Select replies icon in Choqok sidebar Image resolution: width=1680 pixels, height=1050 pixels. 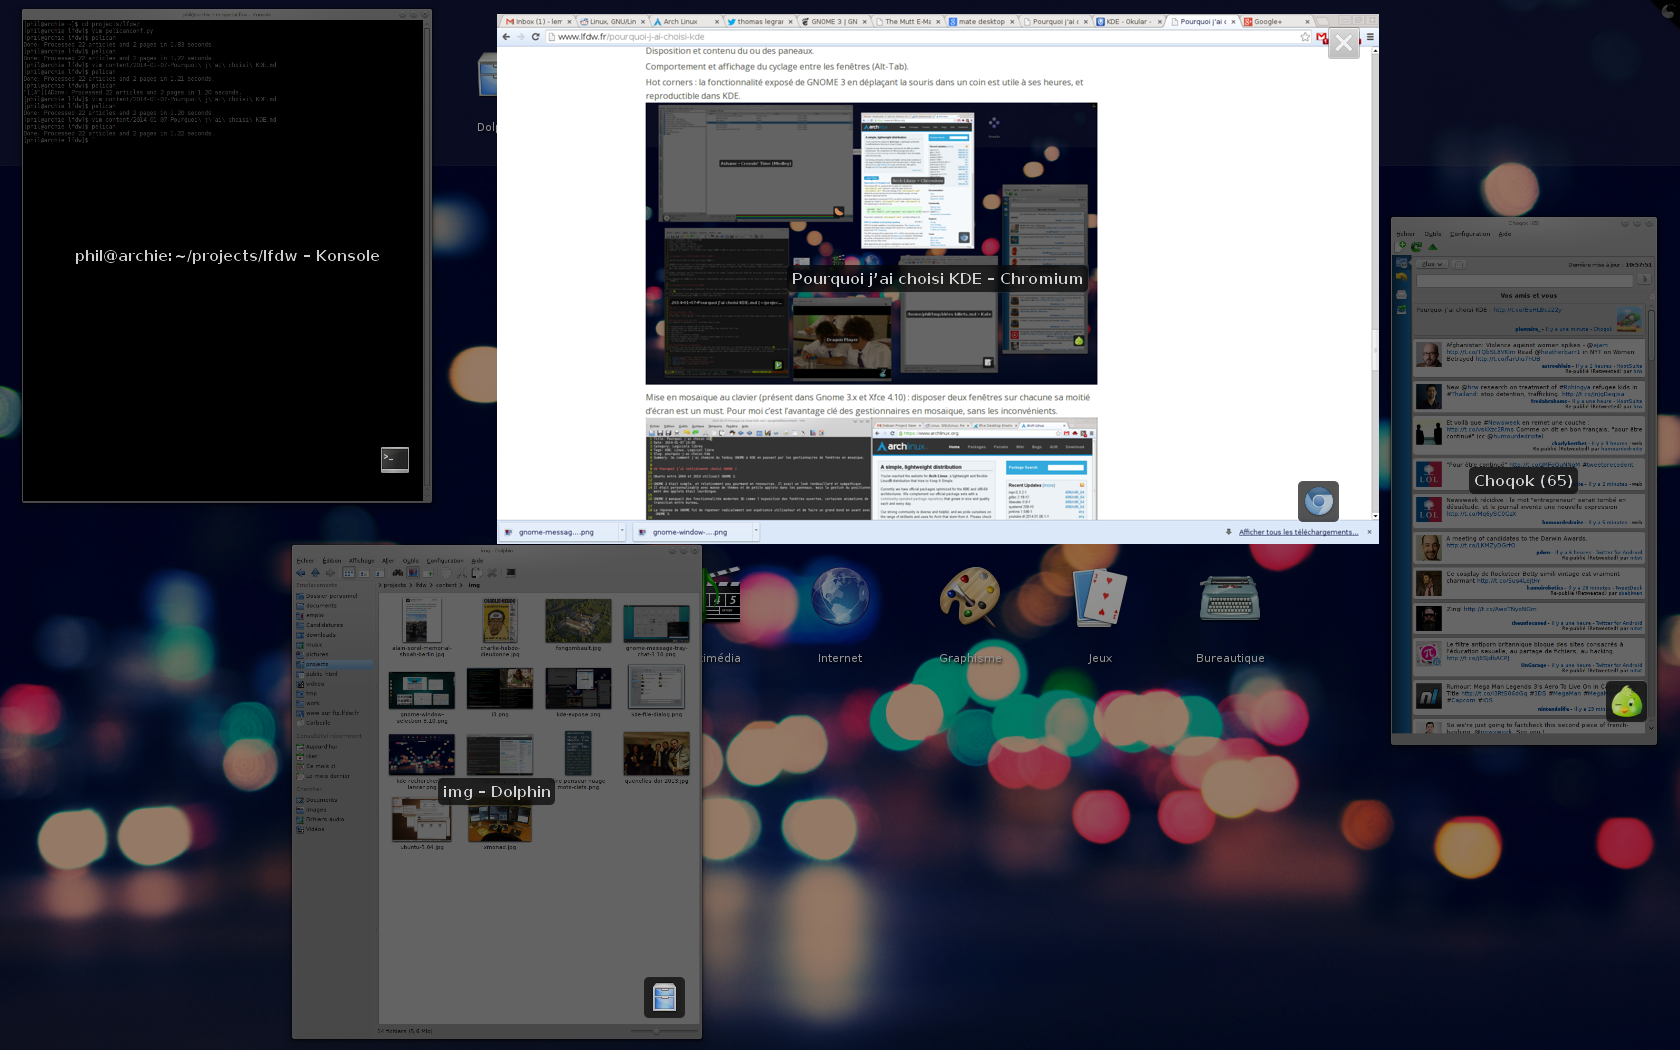(1401, 277)
